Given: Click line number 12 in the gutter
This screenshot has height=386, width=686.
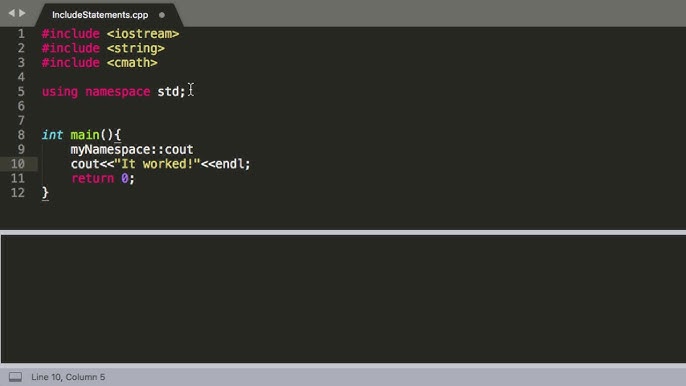Looking at the screenshot, I should (18, 193).
